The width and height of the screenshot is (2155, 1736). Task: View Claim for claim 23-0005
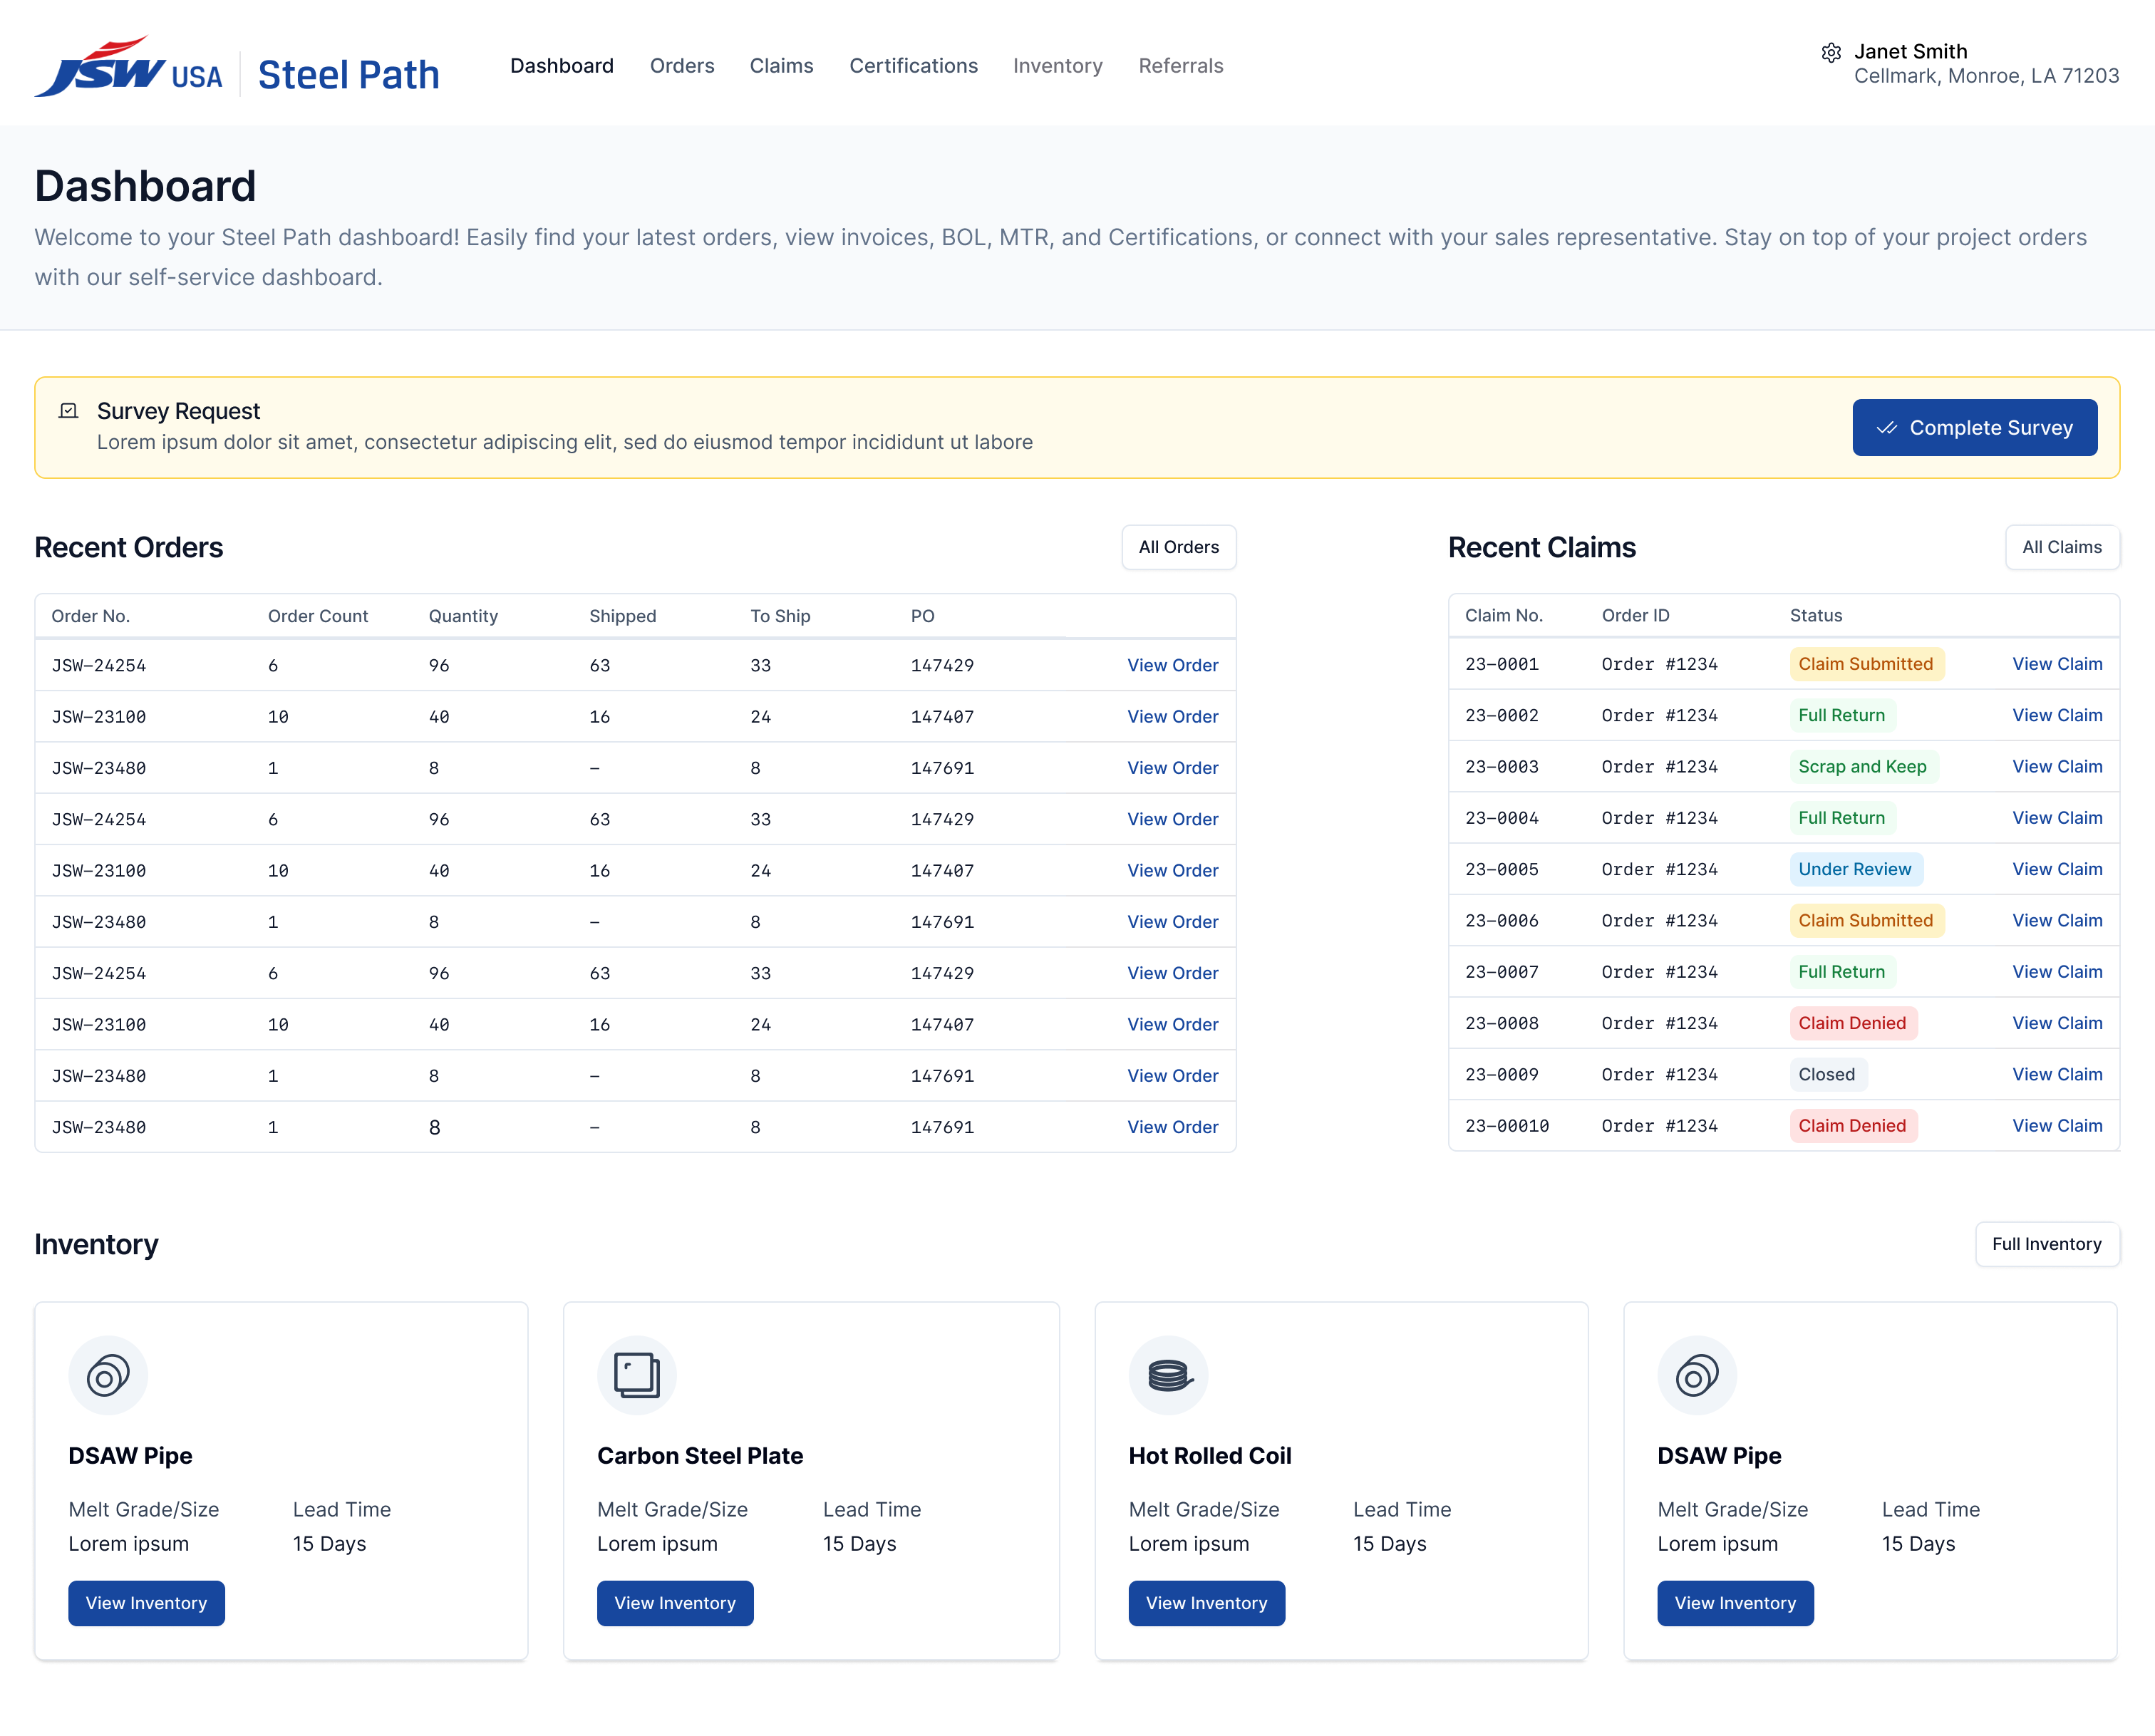pos(2057,869)
